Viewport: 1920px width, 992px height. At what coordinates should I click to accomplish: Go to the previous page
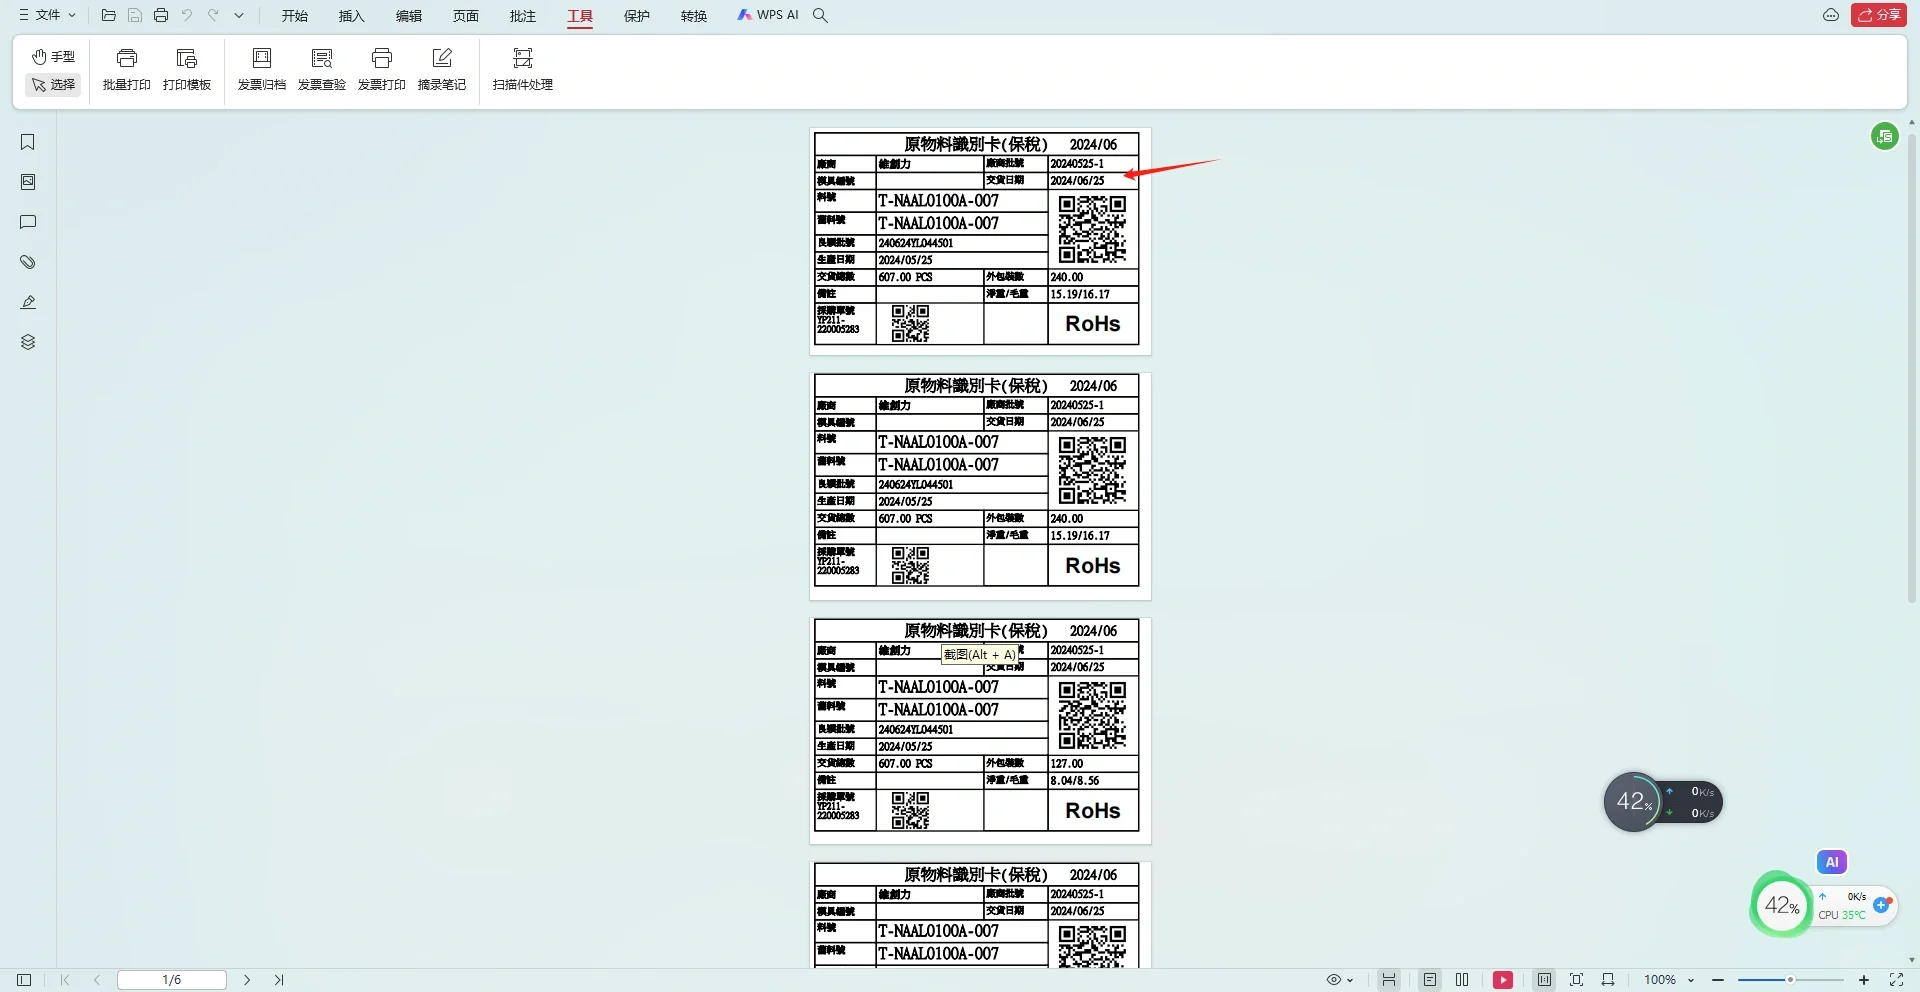click(x=96, y=980)
